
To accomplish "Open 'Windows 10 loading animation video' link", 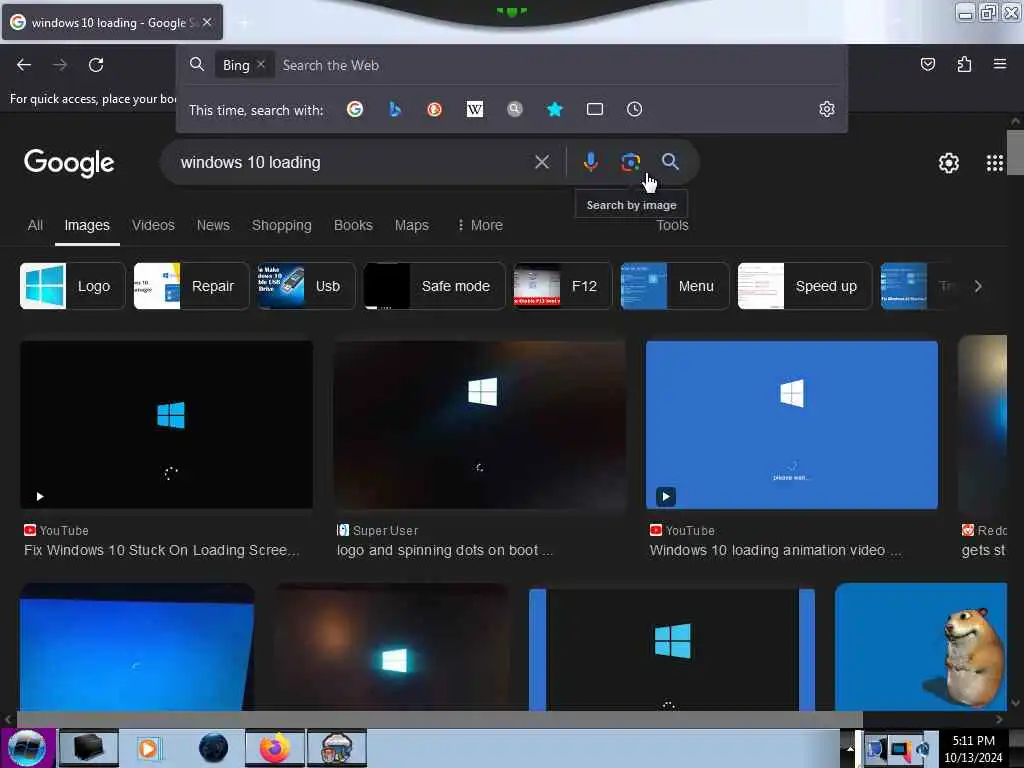I will (775, 551).
